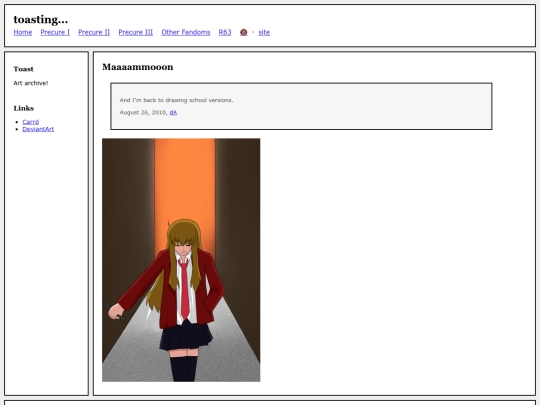Click the Art archive! sidebar text
This screenshot has width=540, height=405.
[x=31, y=83]
